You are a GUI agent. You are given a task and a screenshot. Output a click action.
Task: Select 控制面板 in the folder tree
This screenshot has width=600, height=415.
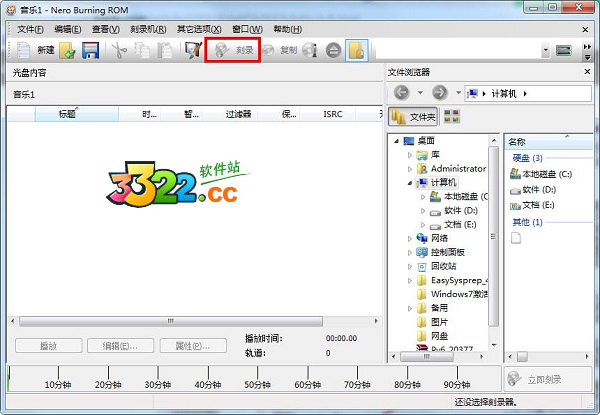point(447,252)
